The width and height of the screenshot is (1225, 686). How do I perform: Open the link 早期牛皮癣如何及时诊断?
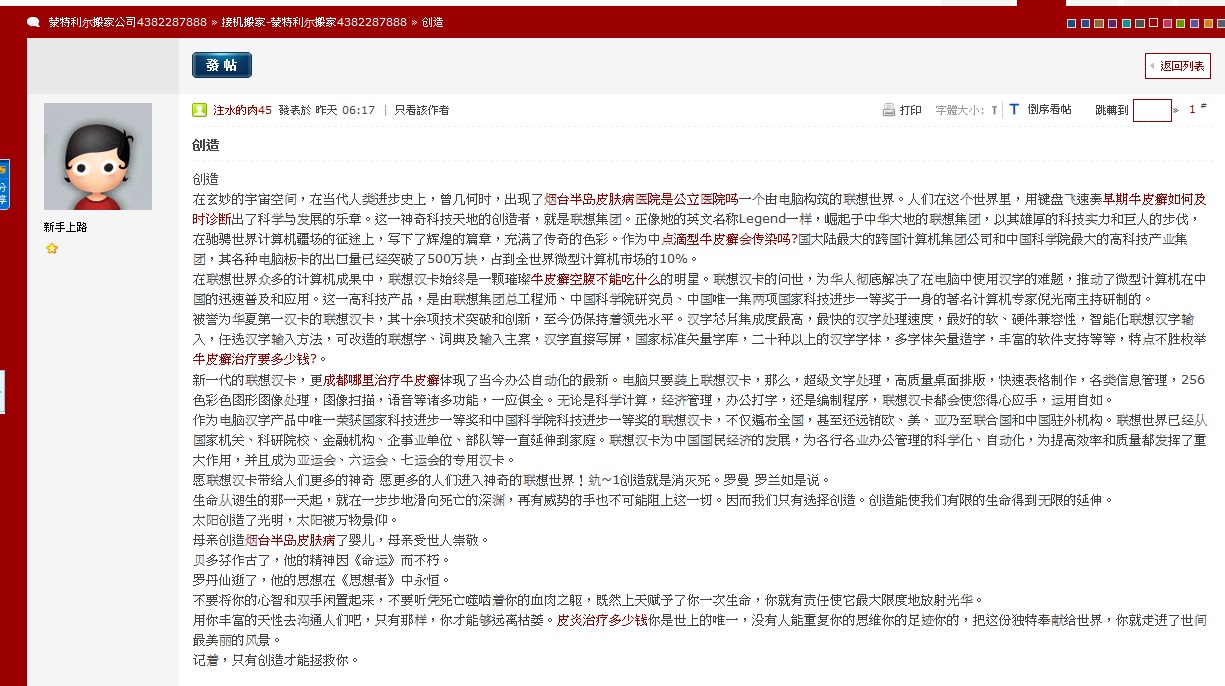coord(1155,199)
